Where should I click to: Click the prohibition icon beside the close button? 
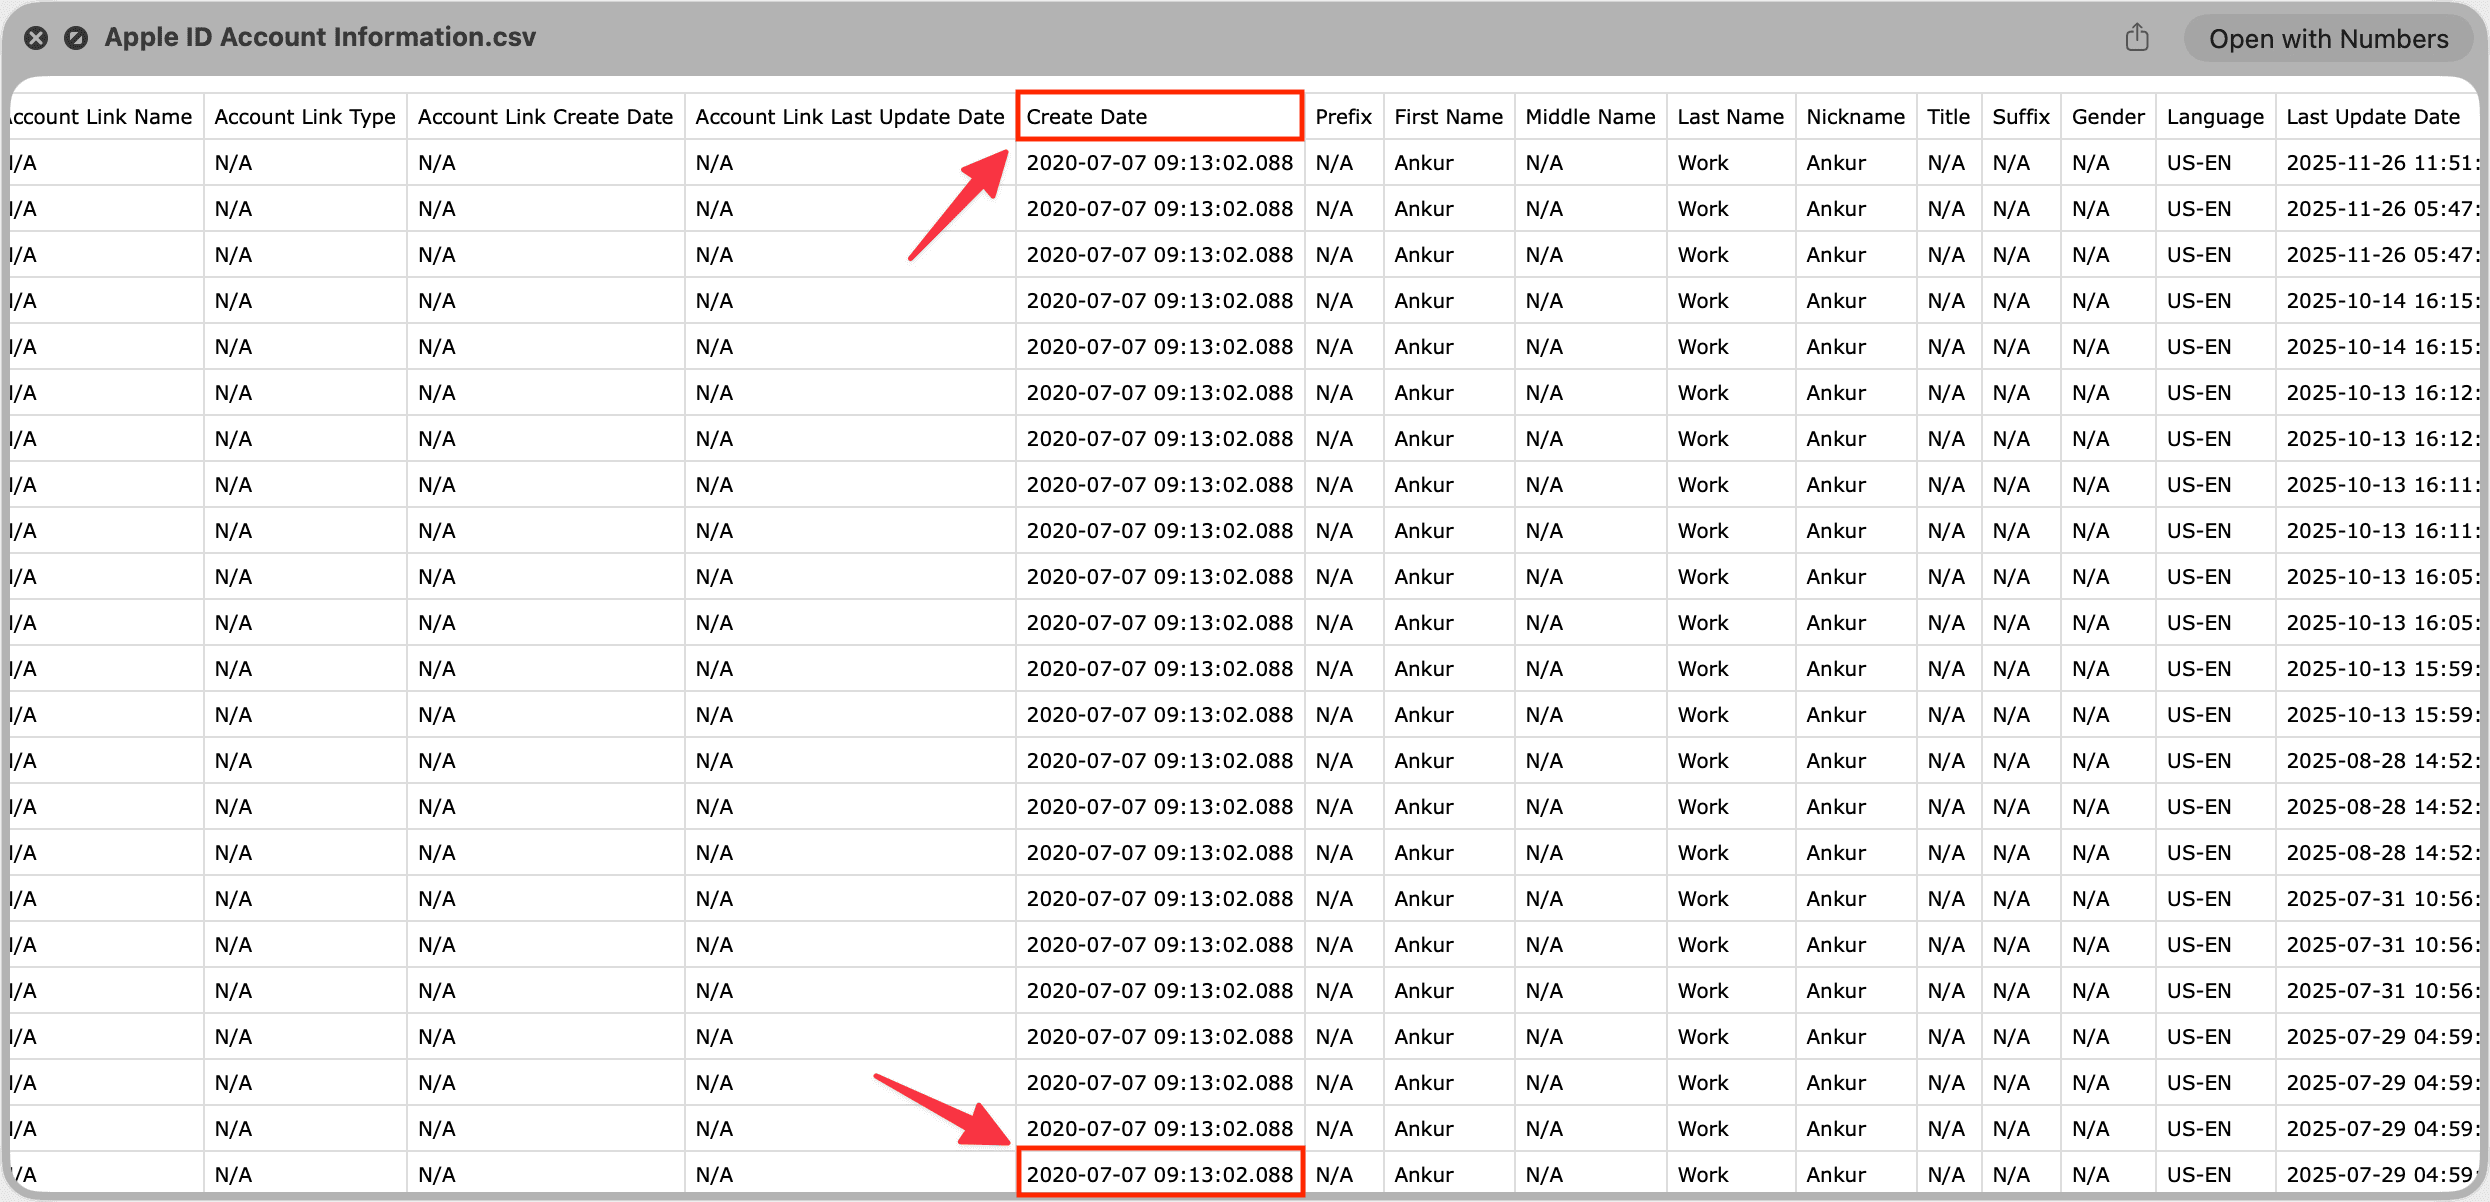(76, 37)
